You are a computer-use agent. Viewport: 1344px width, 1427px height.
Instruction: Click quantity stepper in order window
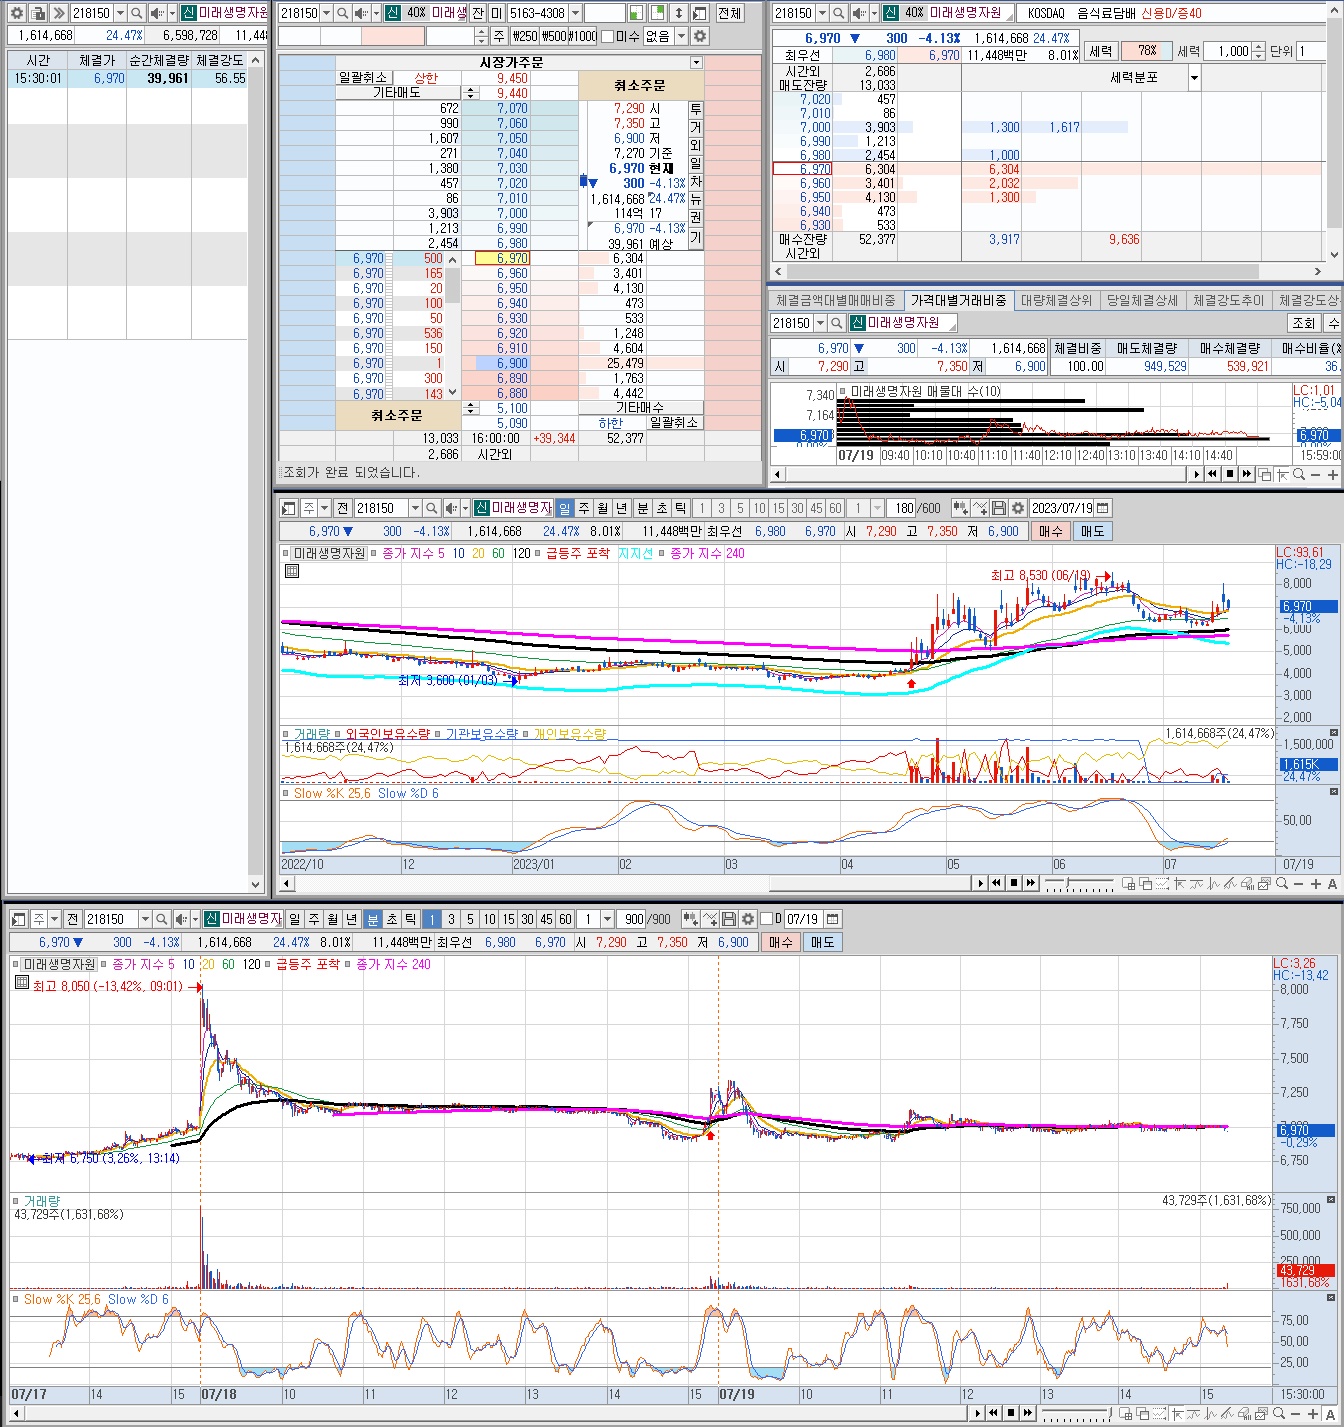(x=482, y=36)
